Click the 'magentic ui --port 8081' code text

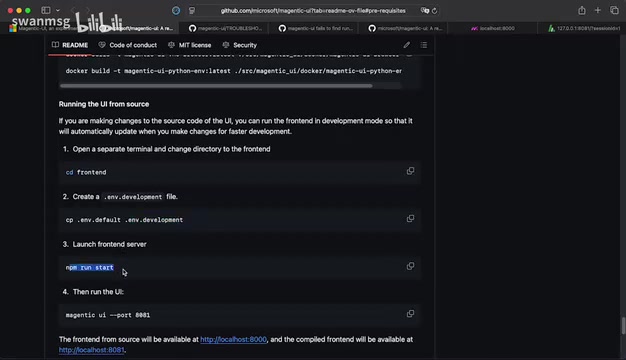click(x=108, y=315)
